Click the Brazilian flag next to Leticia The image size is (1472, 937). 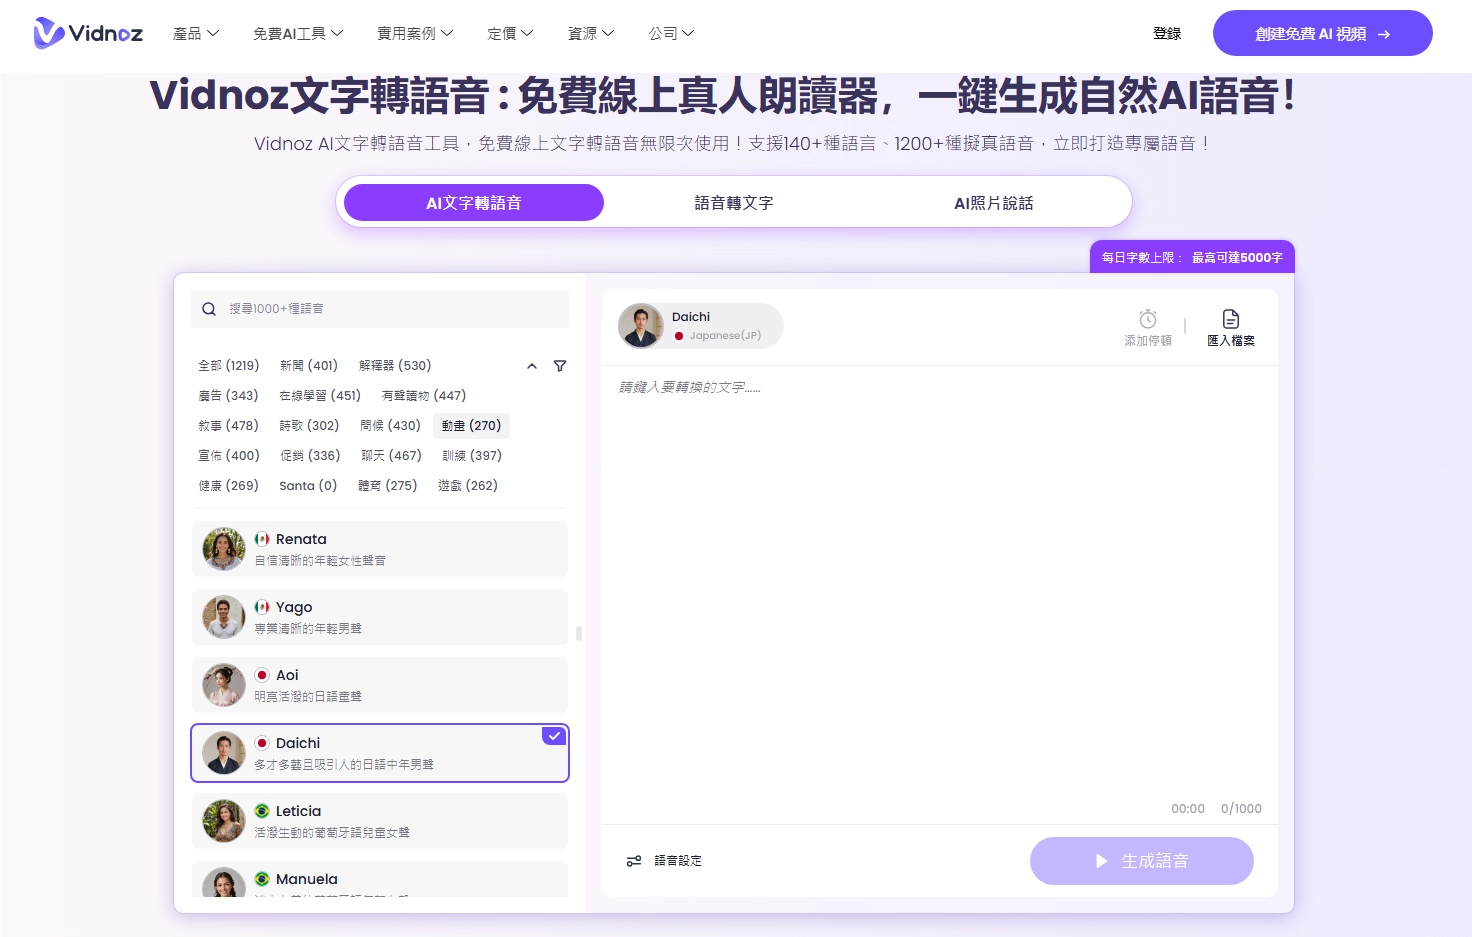262,811
